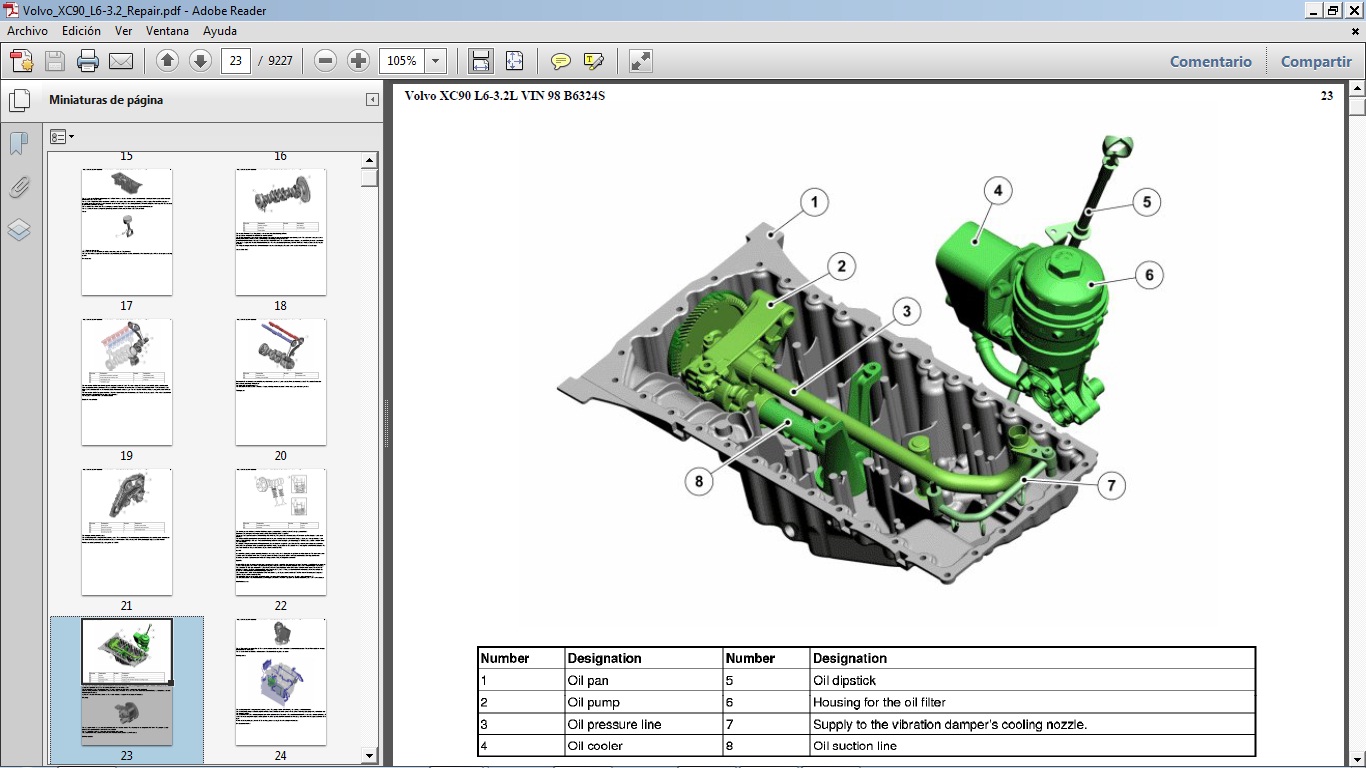
Task: Open the Edición menu
Action: [x=81, y=31]
